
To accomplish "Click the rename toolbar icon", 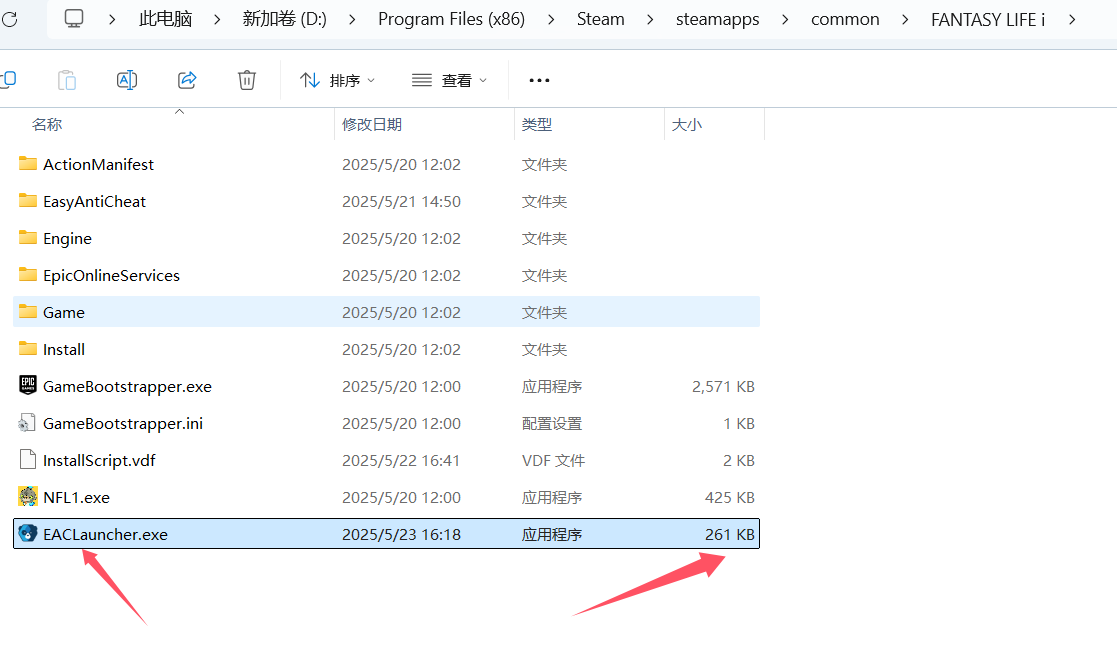I will click(127, 80).
